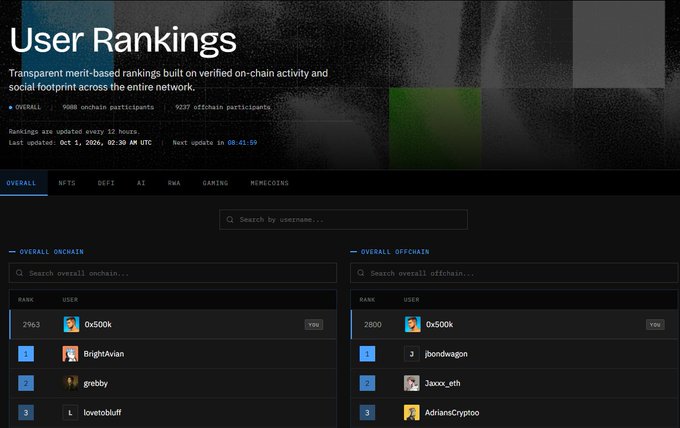Click YOU badge in offchain 0x500k row

pyautogui.click(x=655, y=325)
